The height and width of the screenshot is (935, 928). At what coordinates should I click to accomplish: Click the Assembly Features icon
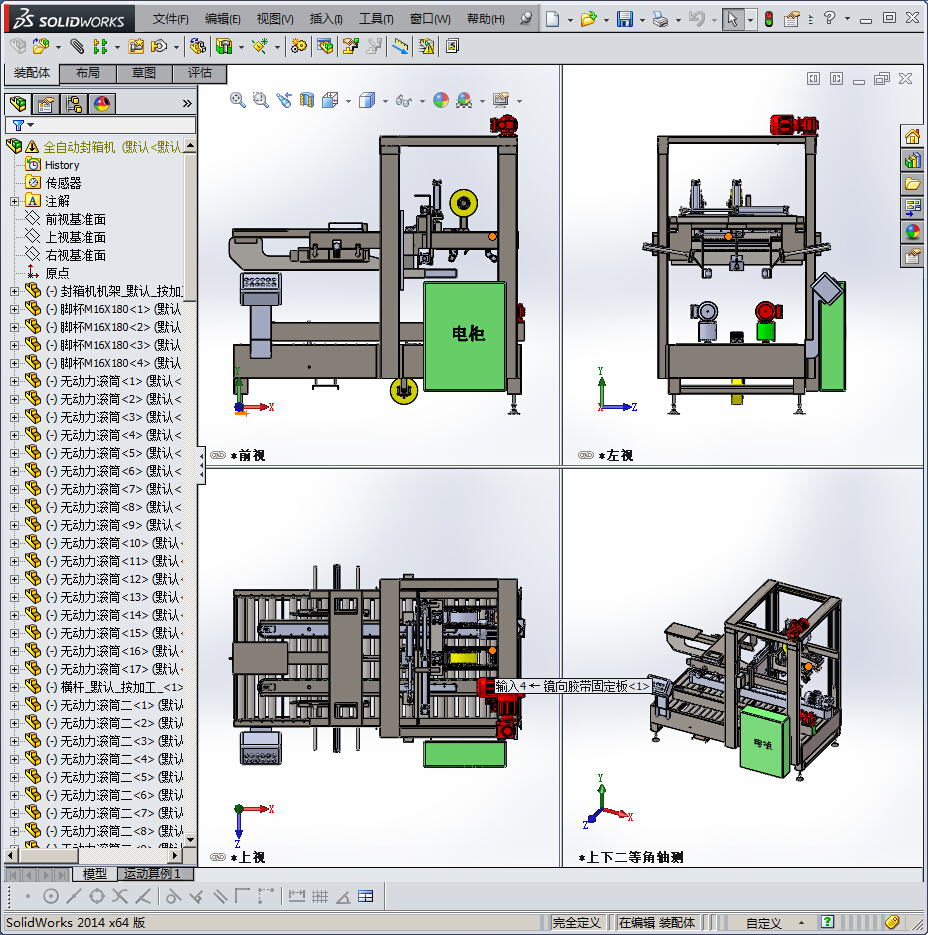click(x=224, y=46)
